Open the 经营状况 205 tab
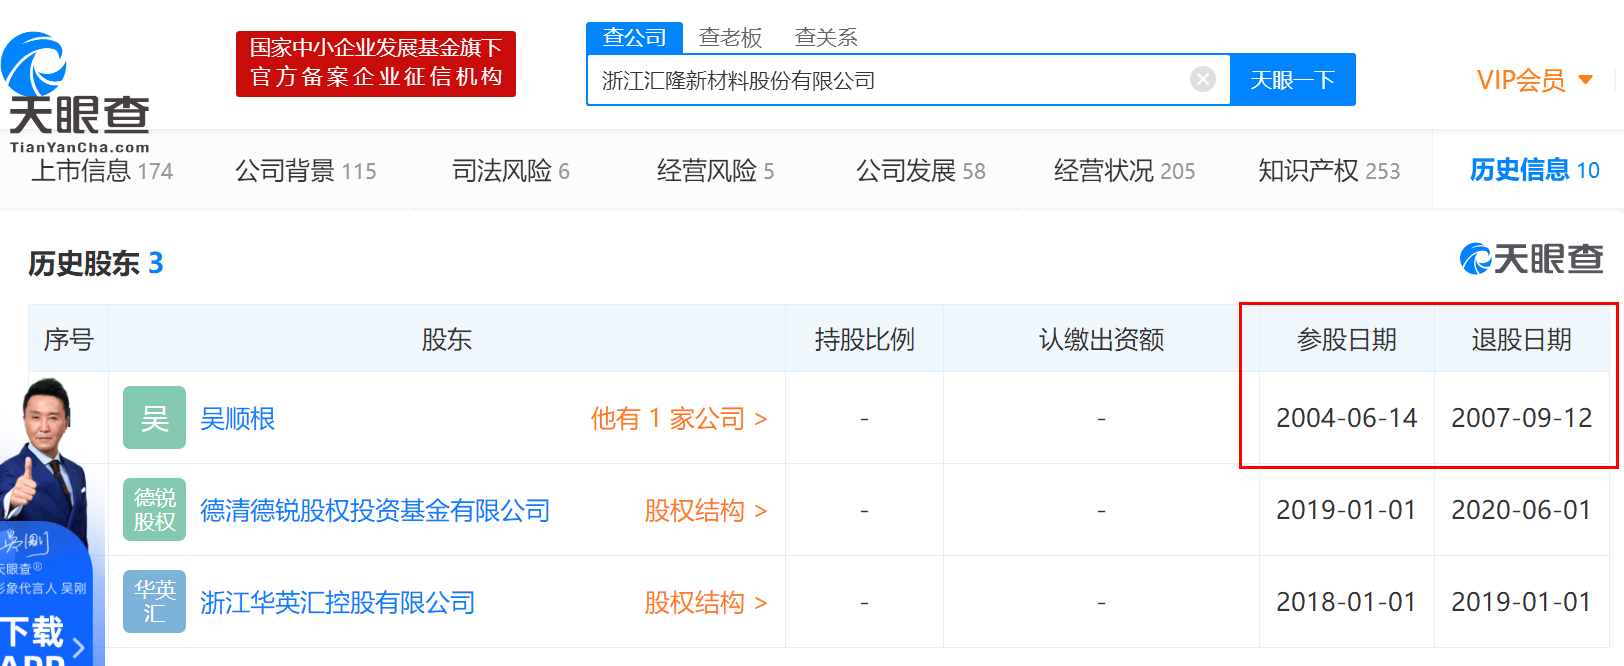1624x666 pixels. (x=1124, y=171)
